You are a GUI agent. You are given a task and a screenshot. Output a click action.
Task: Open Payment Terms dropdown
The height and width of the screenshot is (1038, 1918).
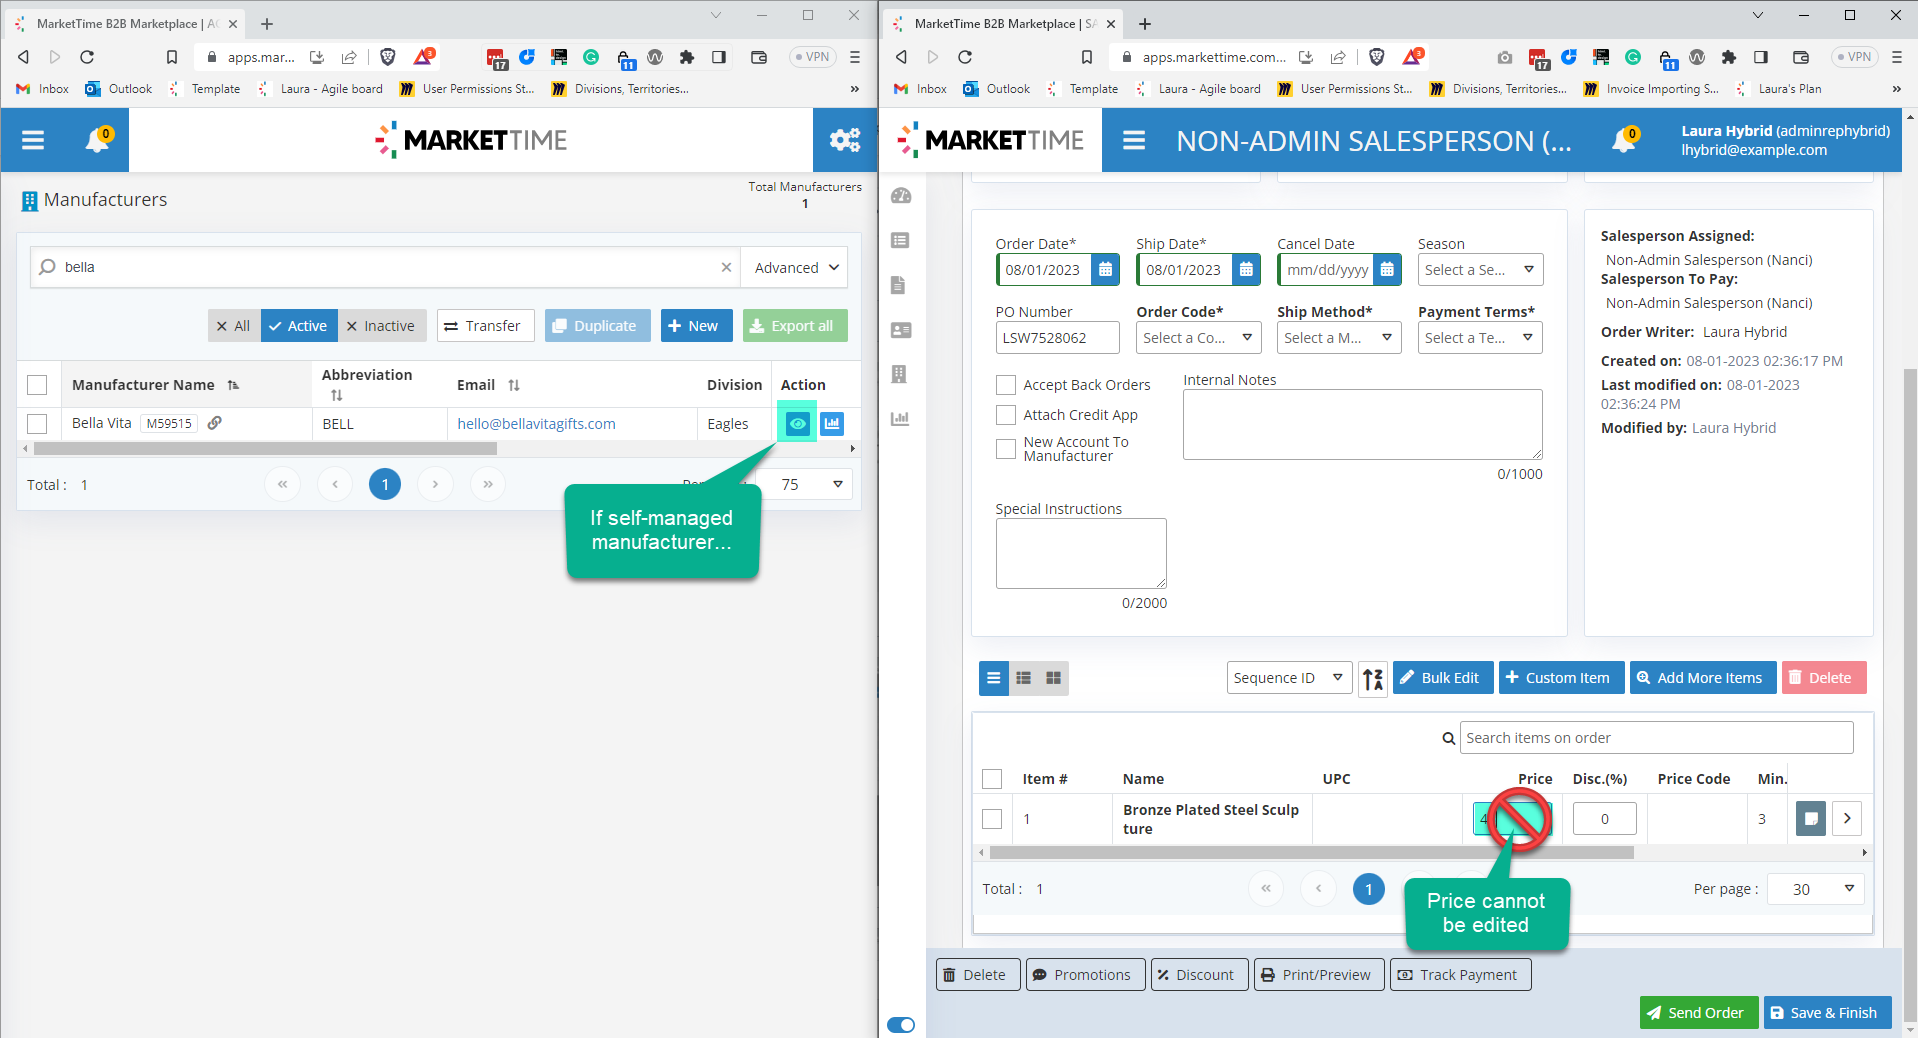point(1480,338)
